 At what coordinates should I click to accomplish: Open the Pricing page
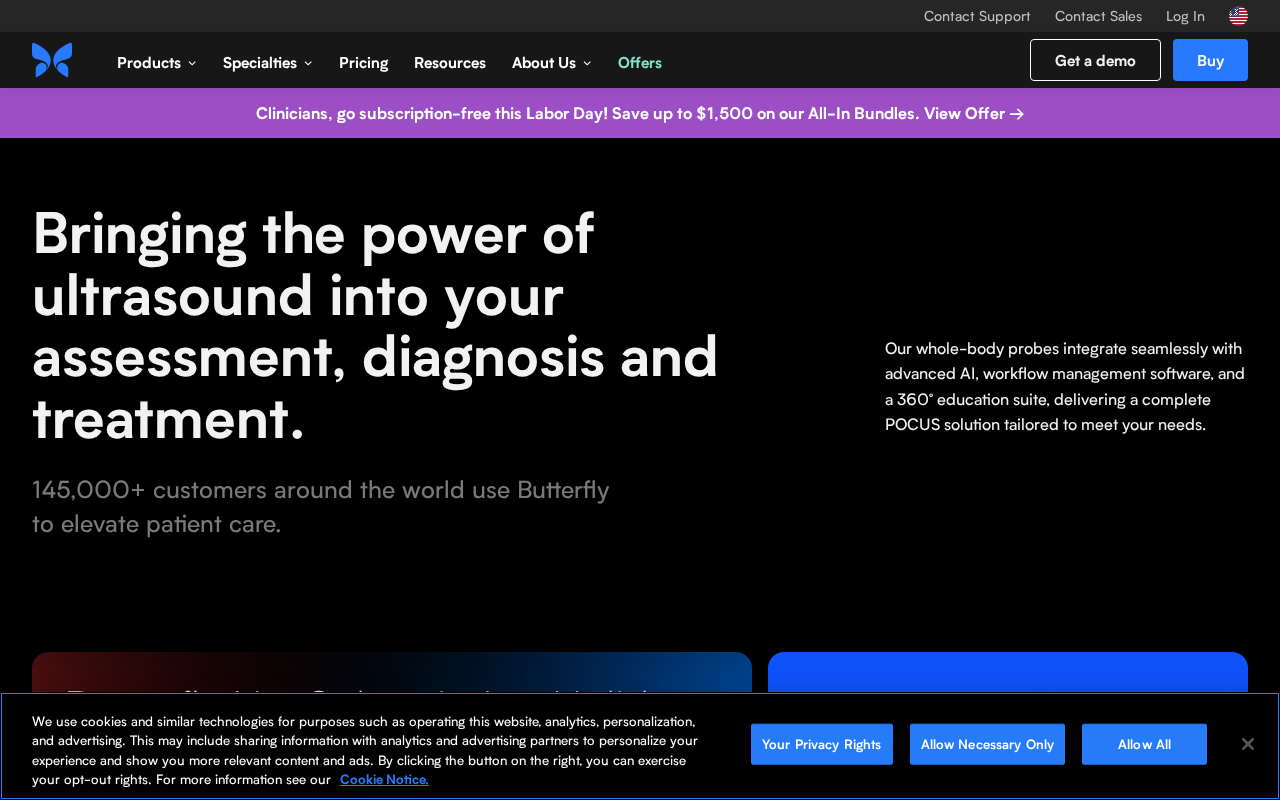click(363, 63)
